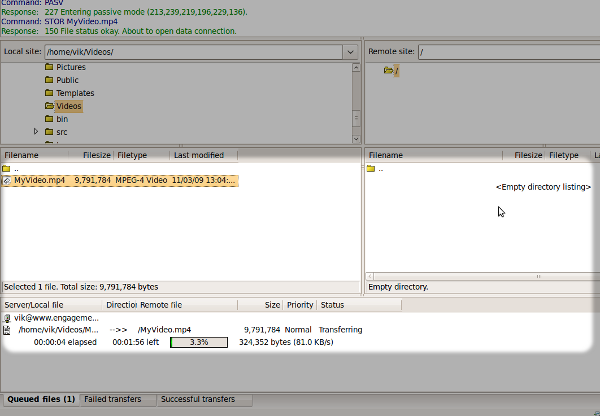This screenshot has height=416, width=600.
Task: Click the Templates folder icon
Action: point(49,93)
